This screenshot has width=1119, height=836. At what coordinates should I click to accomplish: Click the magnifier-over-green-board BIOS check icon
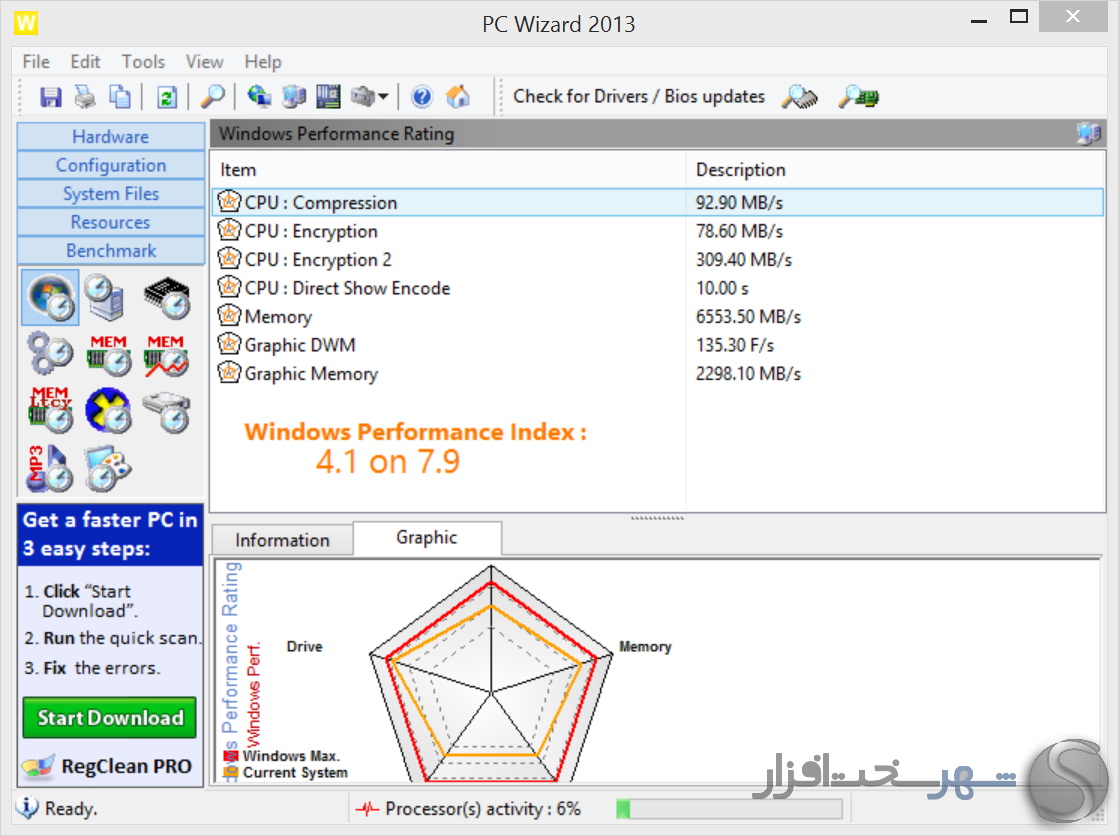point(859,96)
